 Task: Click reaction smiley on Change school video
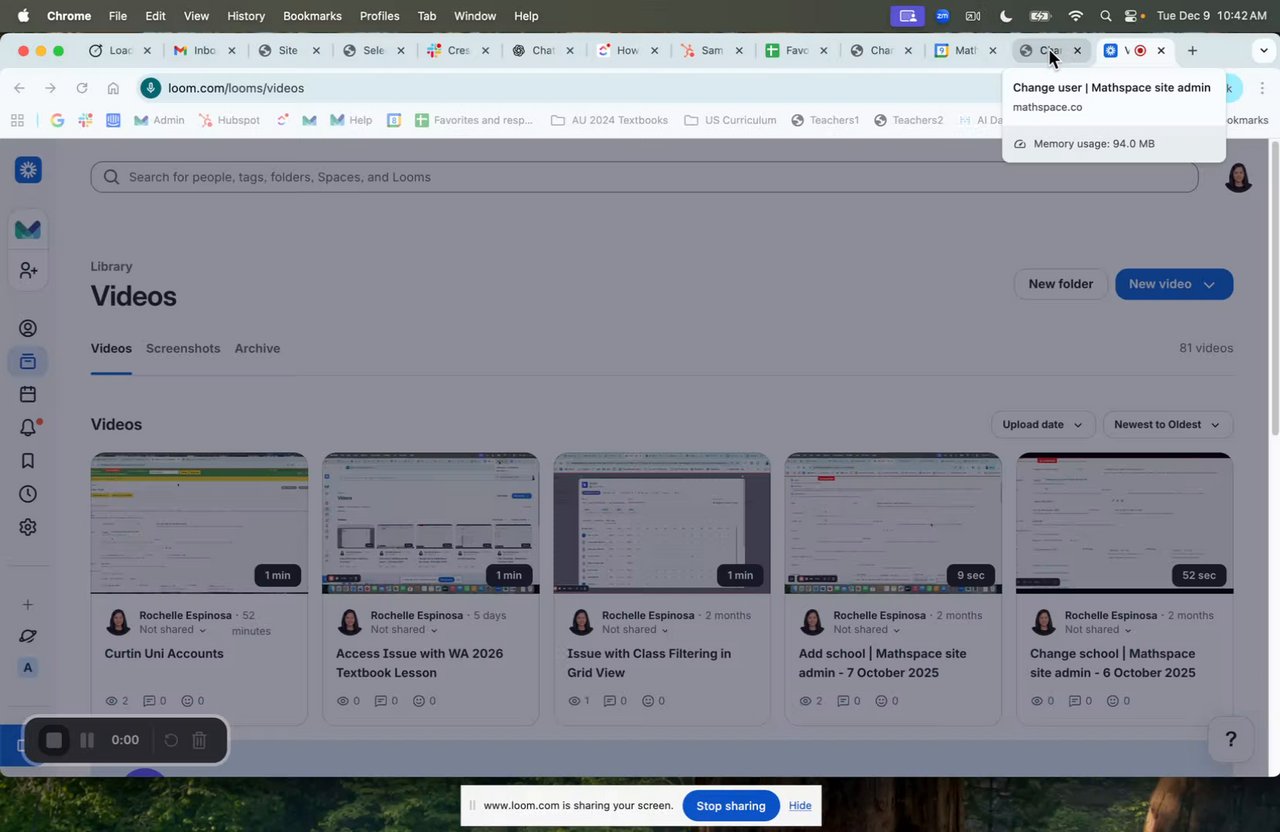click(x=1112, y=701)
